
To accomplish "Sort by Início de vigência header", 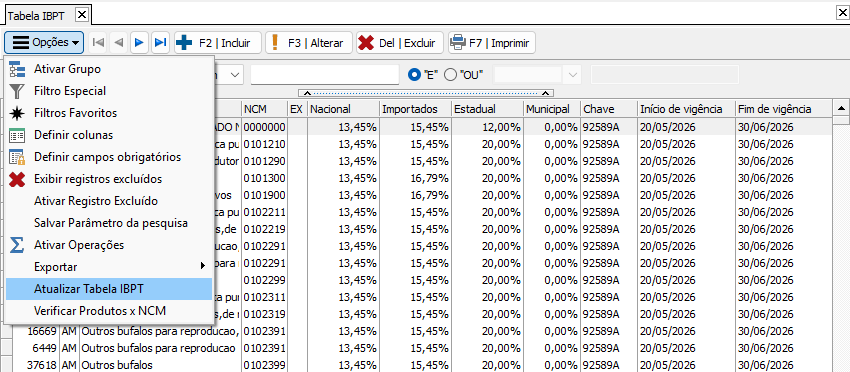I will [686, 109].
